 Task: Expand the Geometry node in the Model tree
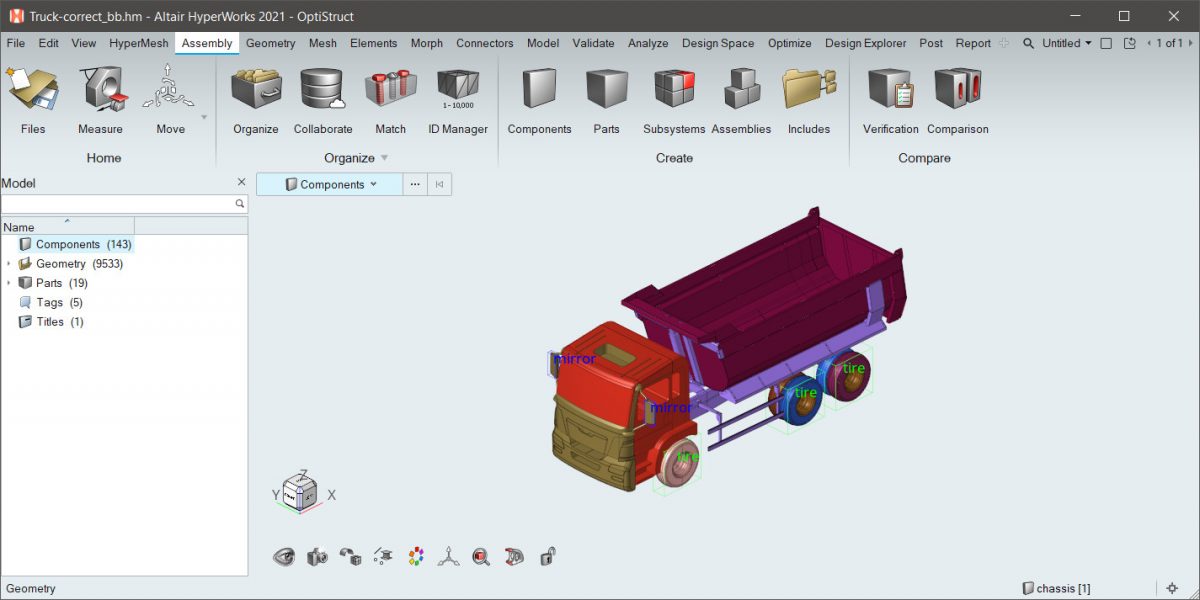coord(9,263)
